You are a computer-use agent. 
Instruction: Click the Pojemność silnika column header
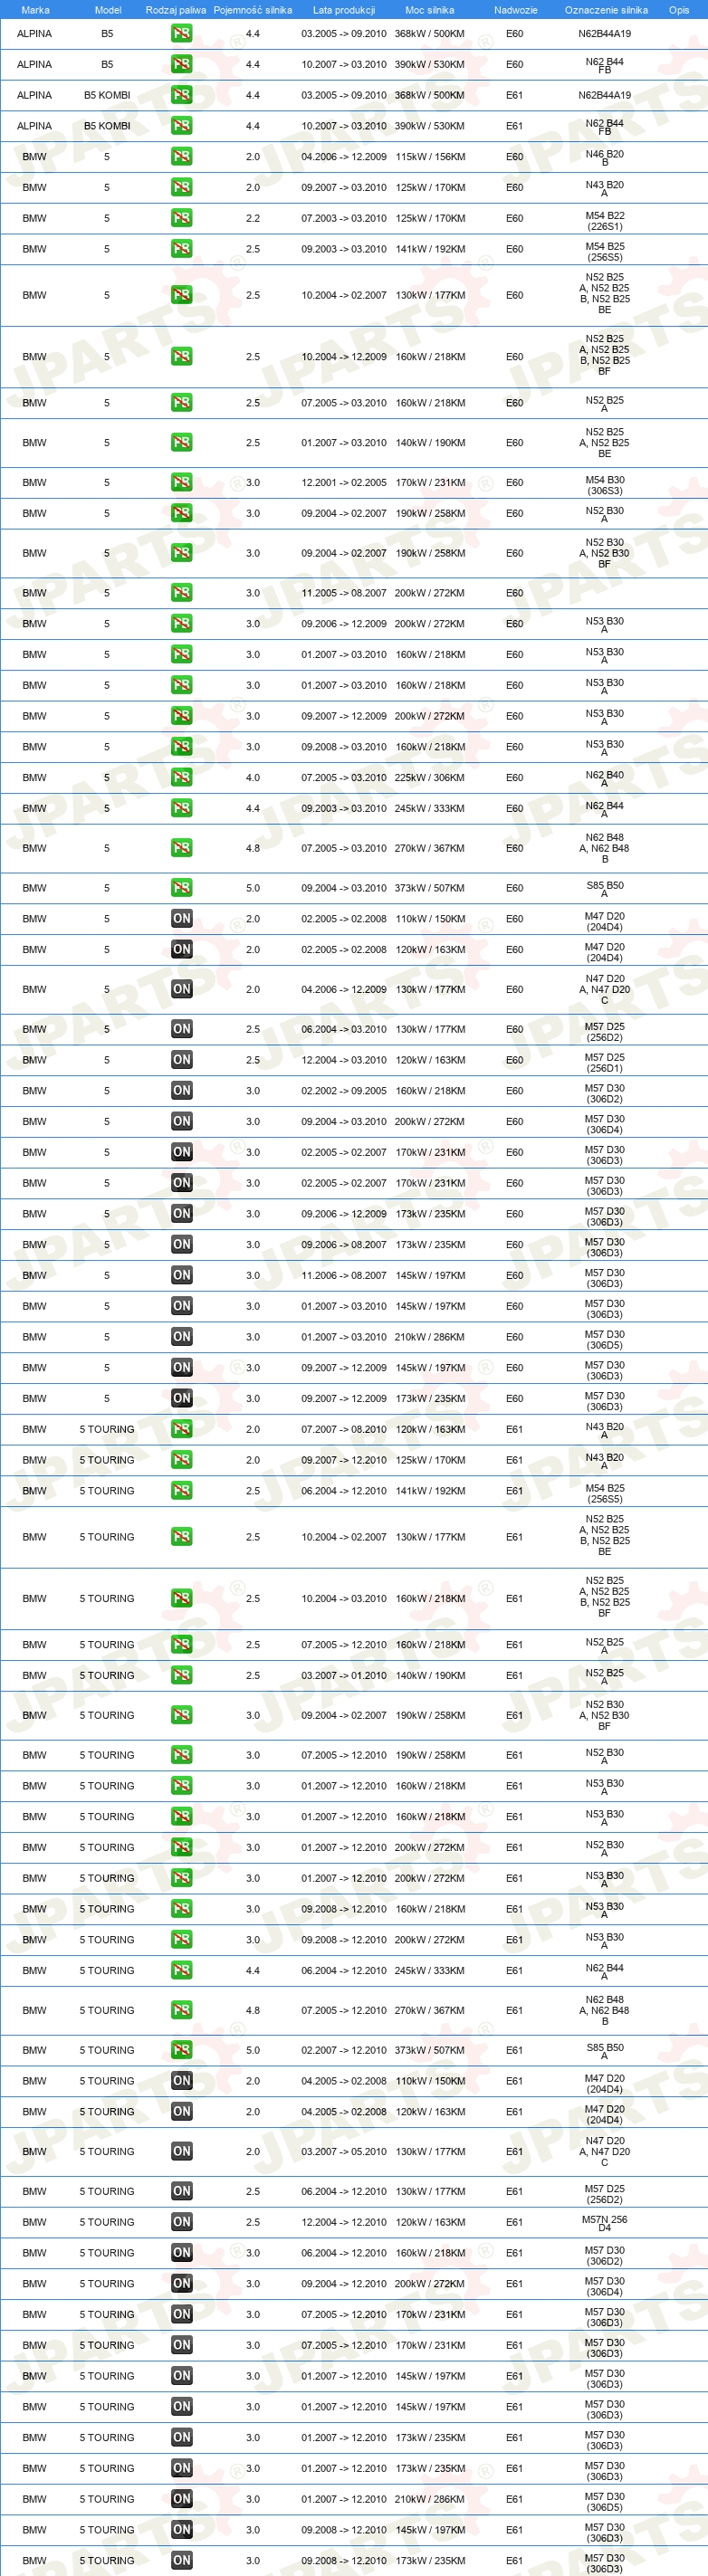[253, 10]
